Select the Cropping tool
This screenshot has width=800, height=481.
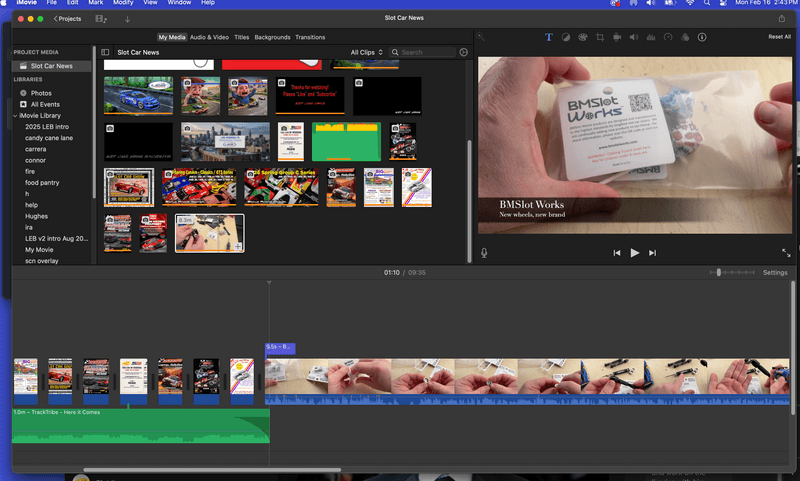pos(600,37)
